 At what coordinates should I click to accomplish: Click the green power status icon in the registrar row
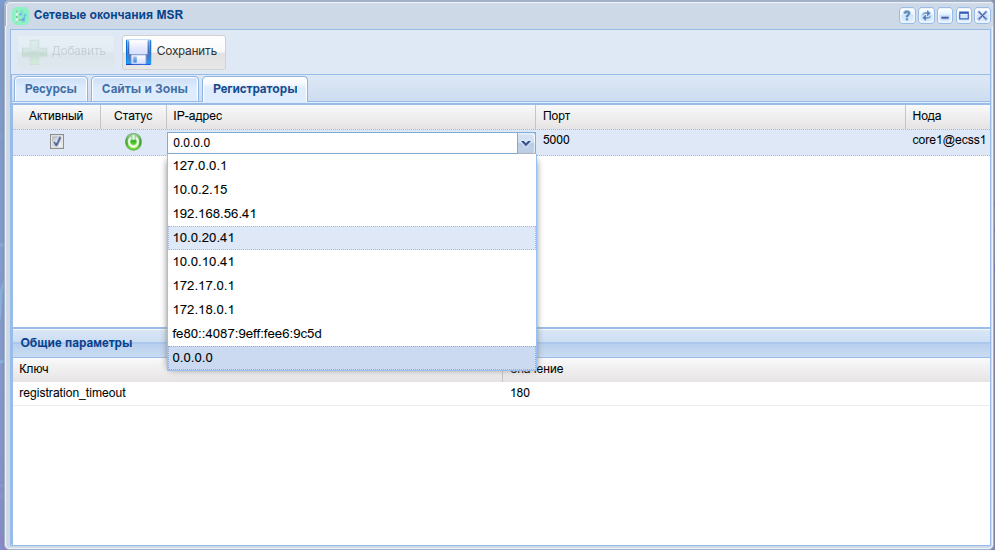(133, 141)
